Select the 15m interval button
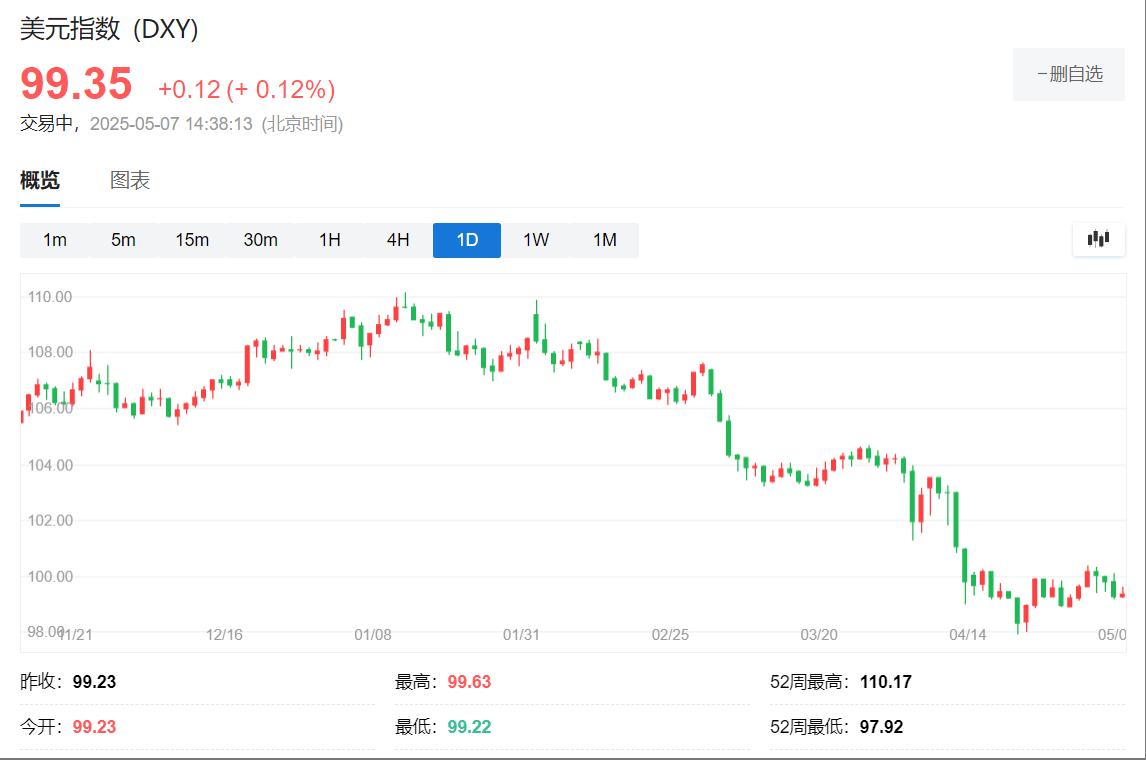The width and height of the screenshot is (1146, 760). (191, 240)
